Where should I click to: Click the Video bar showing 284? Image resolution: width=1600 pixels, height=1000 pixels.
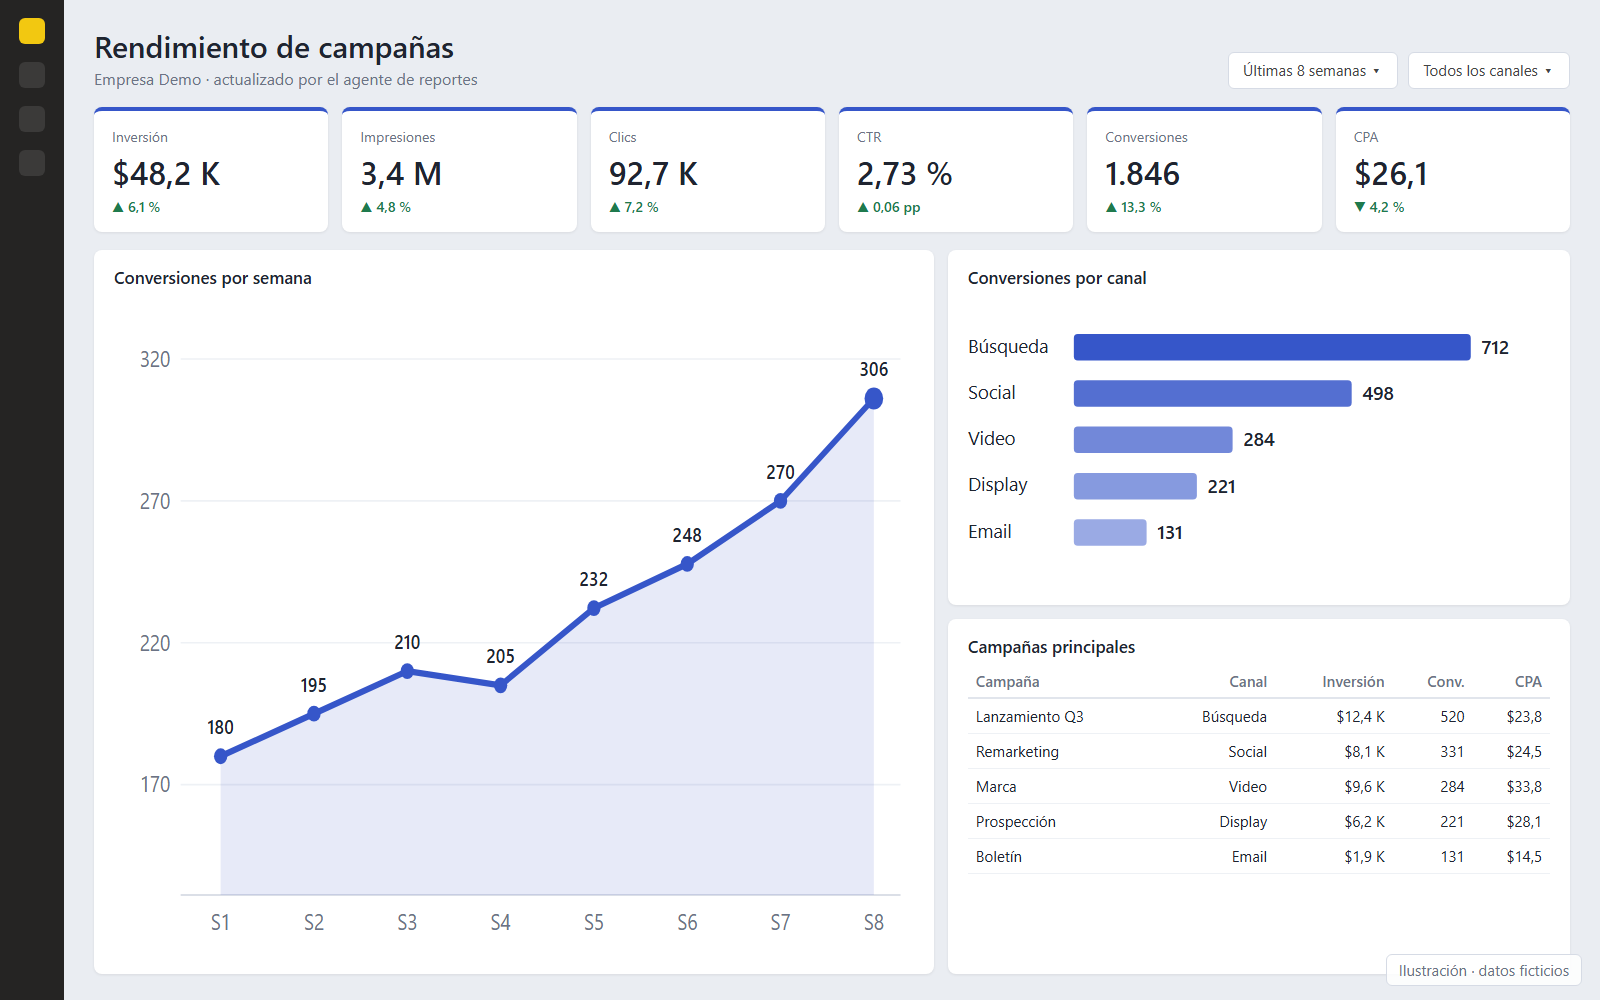1153,439
